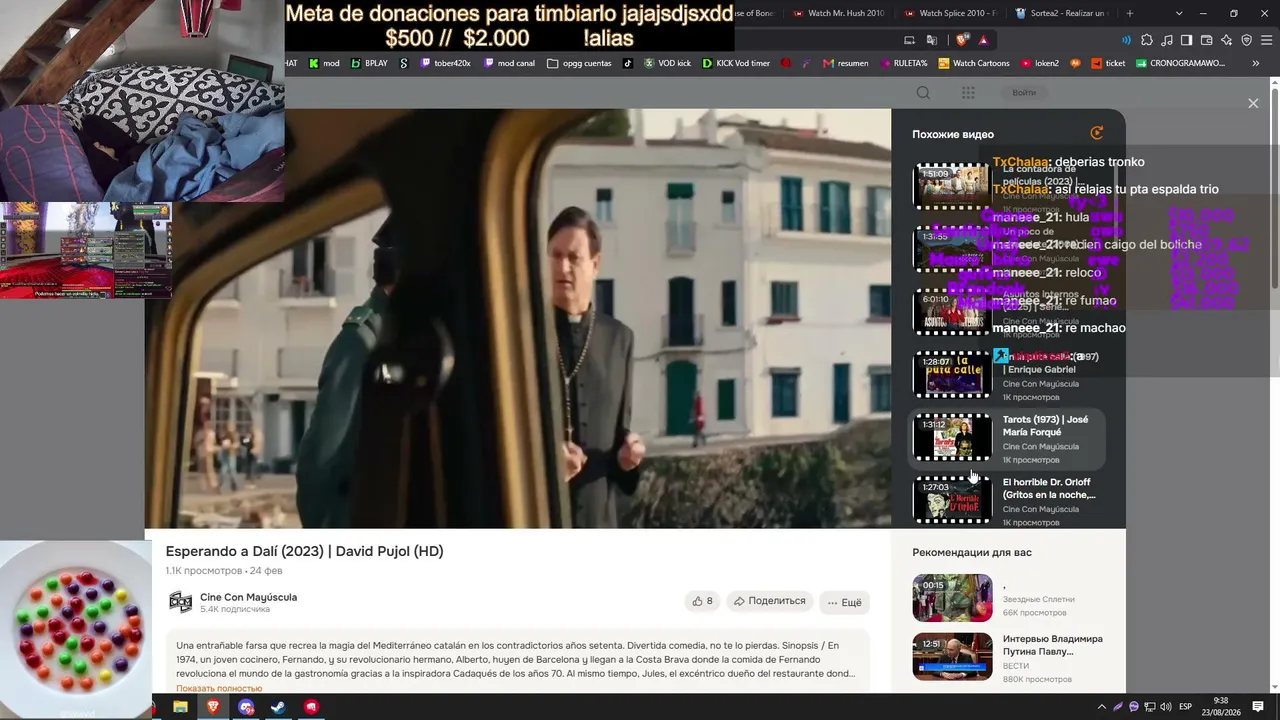The image size is (1280, 720).
Task: Open the tab search dropdown arrow
Action: coord(1179,13)
